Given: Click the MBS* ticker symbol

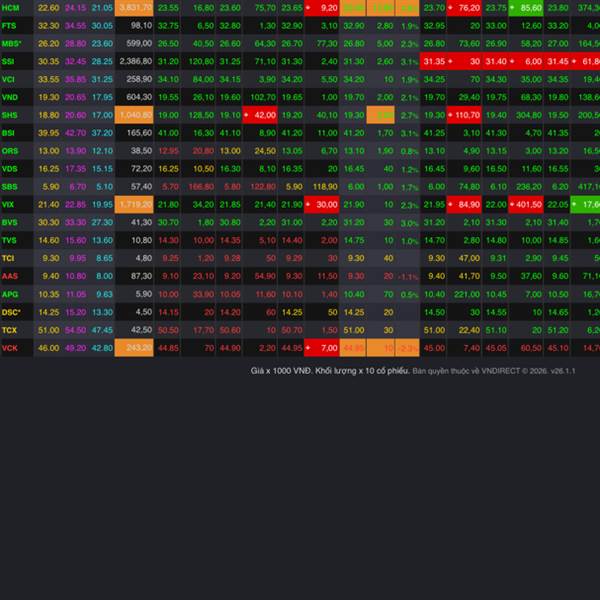Looking at the screenshot, I should click(x=11, y=44).
